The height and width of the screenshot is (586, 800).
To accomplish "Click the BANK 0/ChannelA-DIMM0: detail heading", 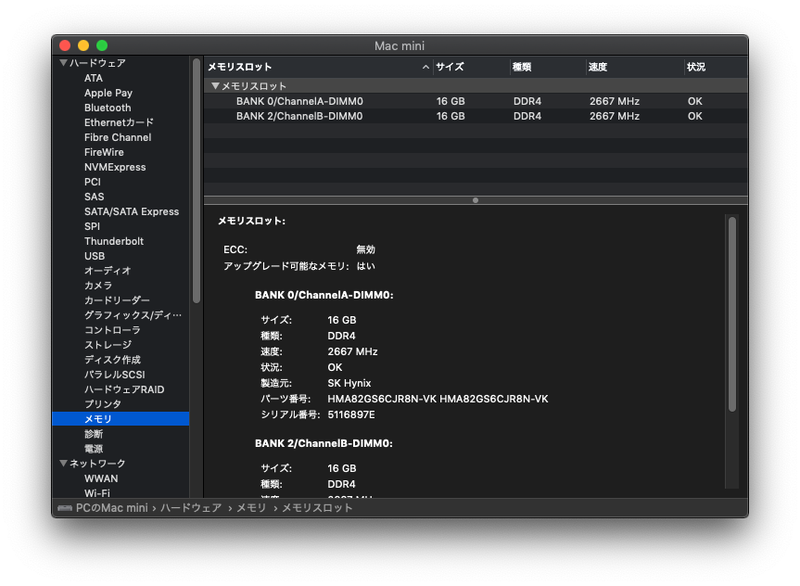I will [324, 295].
